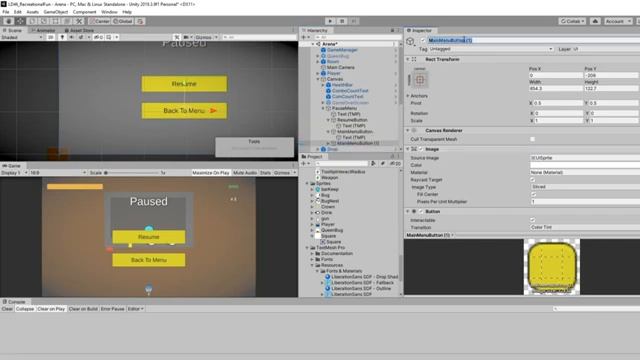
Task: Click the anchor presets icon
Action: pyautogui.click(x=420, y=80)
